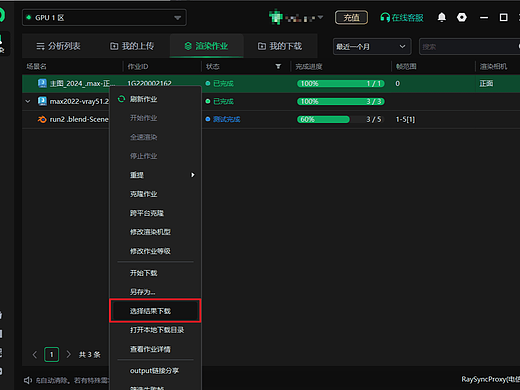Click frame range 1-5[1] cell

(x=405, y=119)
